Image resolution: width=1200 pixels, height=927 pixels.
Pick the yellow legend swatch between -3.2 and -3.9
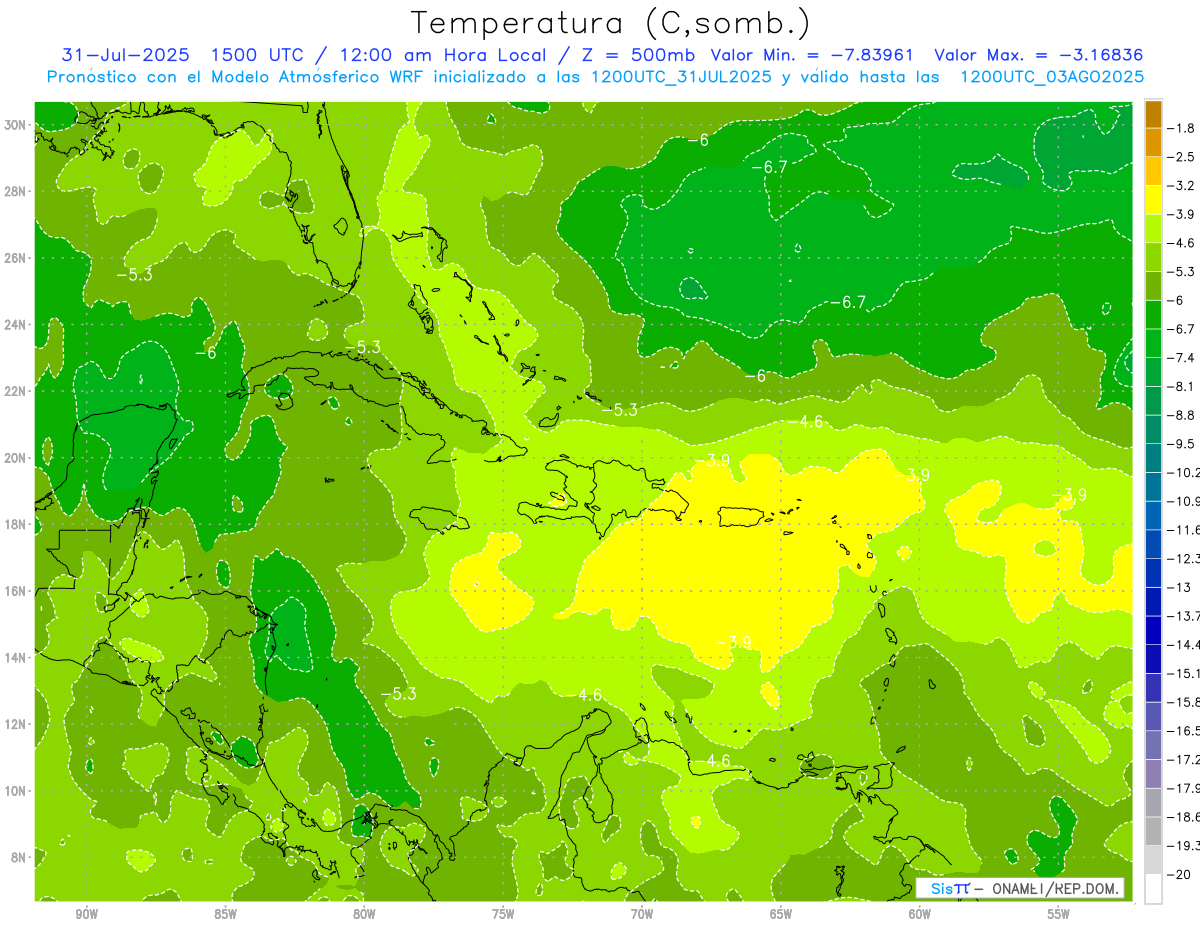(1153, 200)
